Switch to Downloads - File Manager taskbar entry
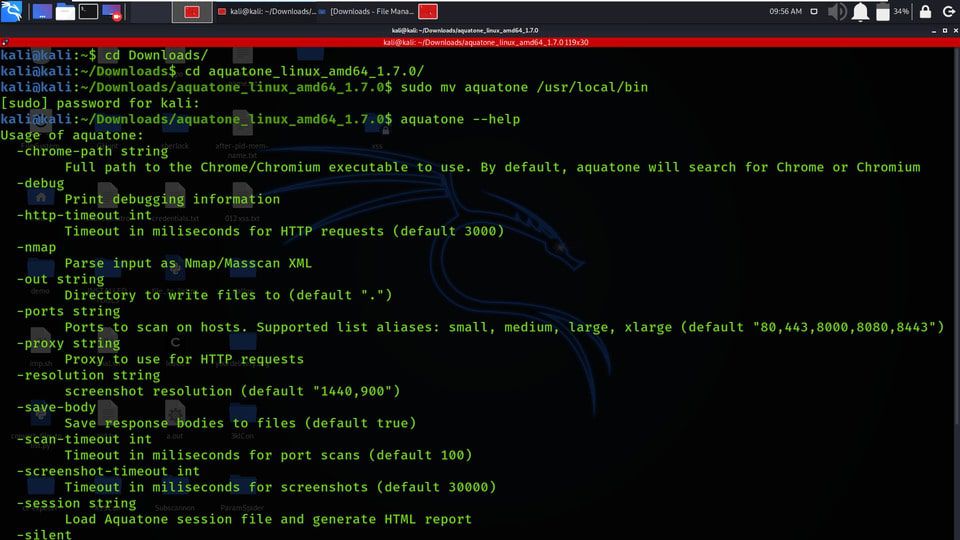This screenshot has height=540, width=960. pos(366,12)
